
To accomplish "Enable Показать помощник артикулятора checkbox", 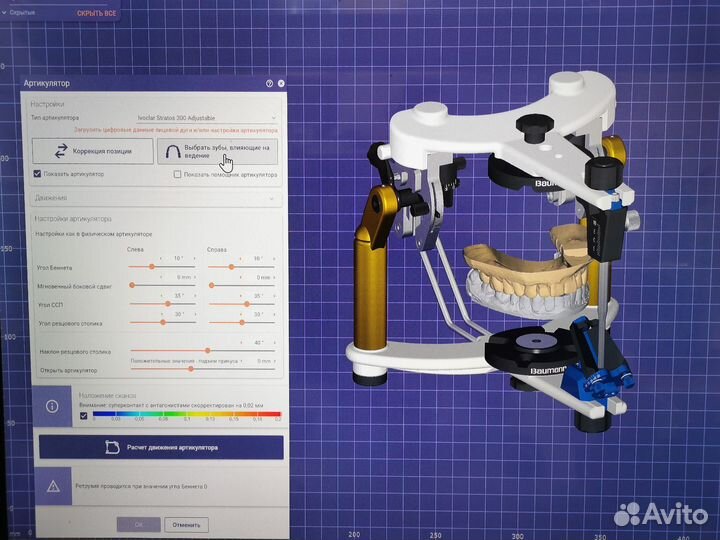I will coord(177,174).
